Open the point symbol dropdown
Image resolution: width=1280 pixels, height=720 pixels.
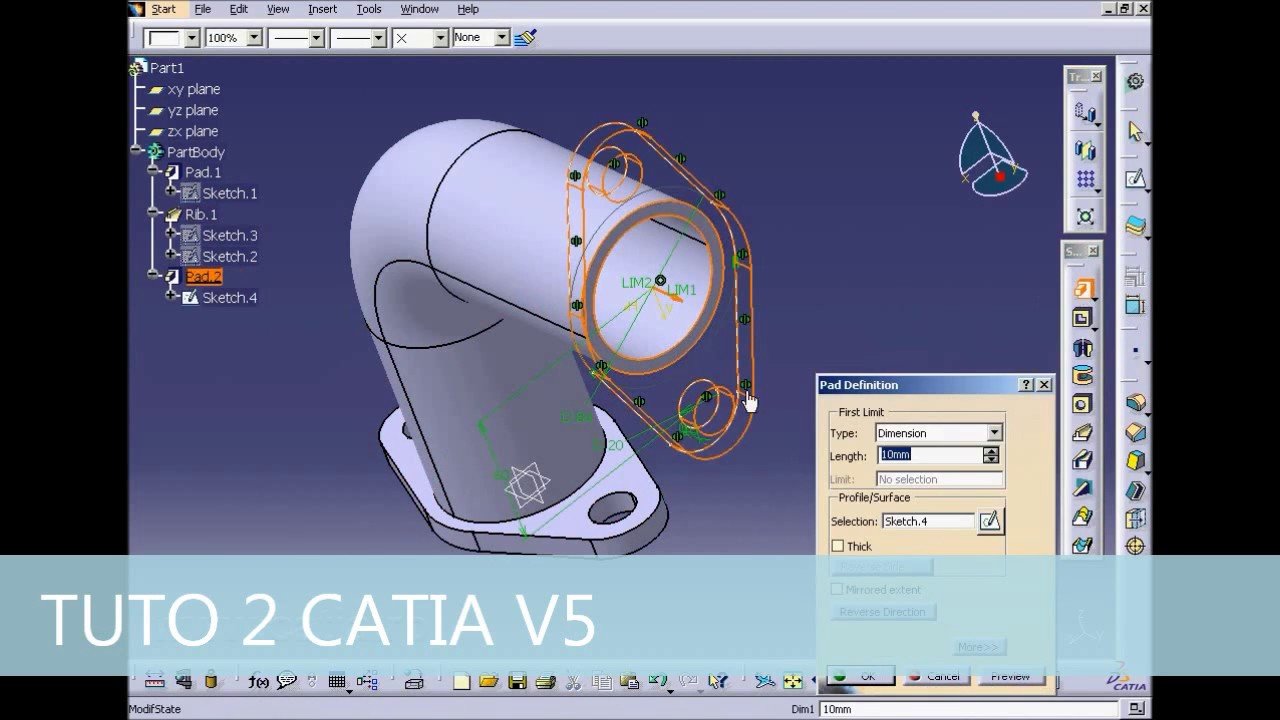(x=440, y=38)
